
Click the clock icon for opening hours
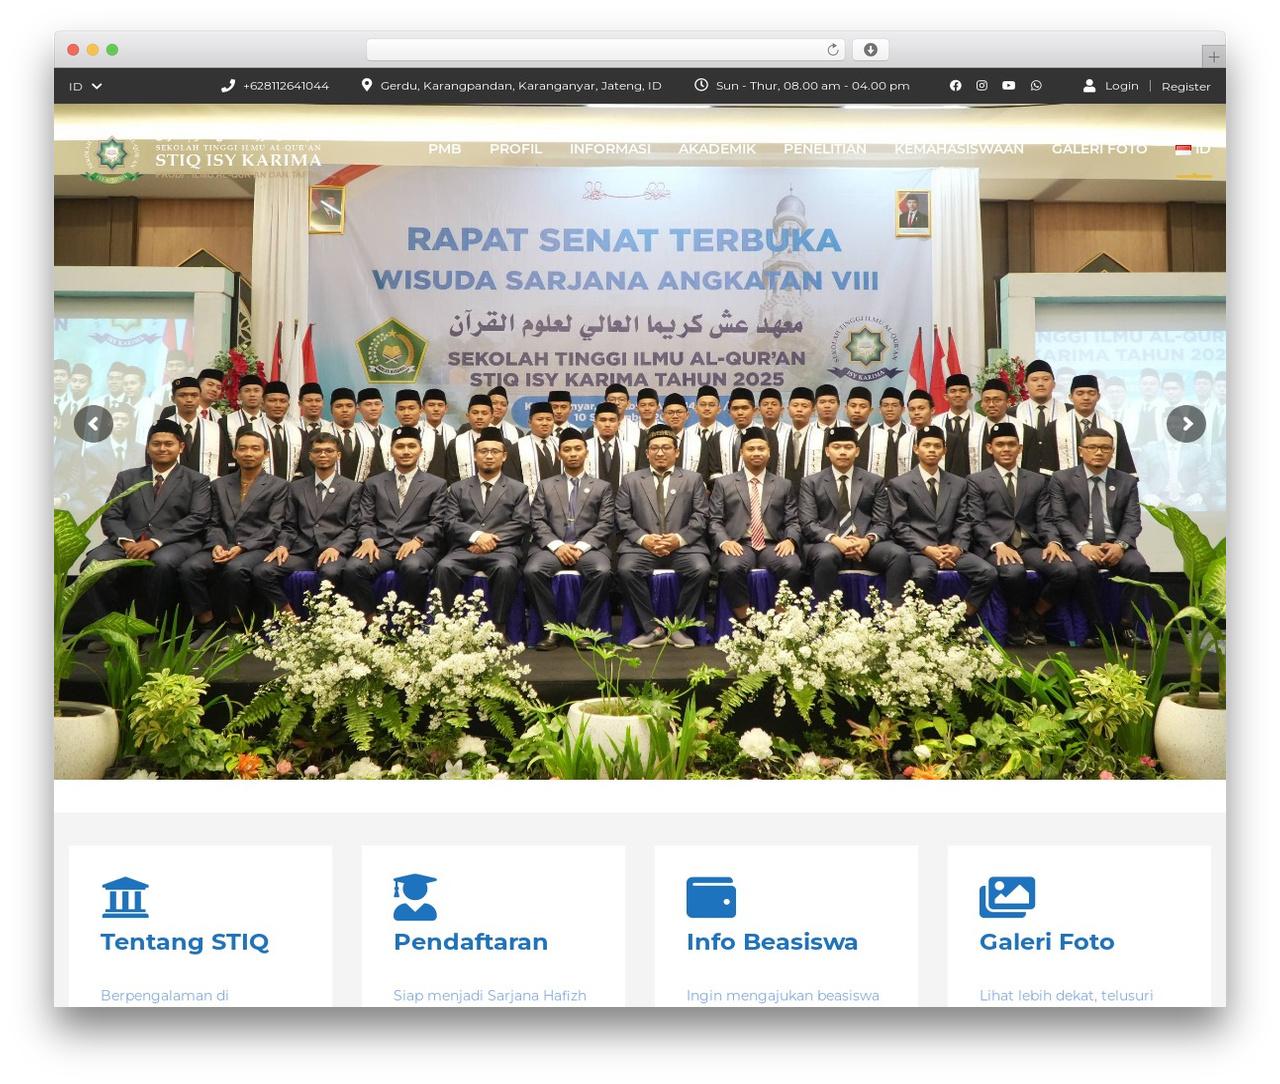(x=701, y=86)
